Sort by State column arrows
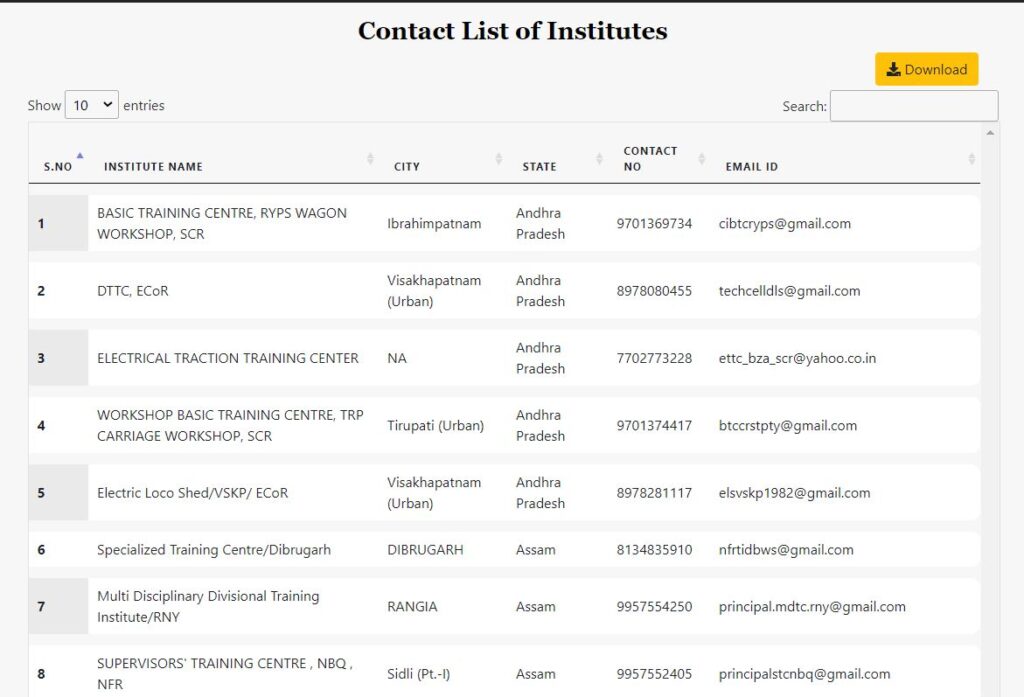Viewport: 1024px width, 697px height. (599, 159)
